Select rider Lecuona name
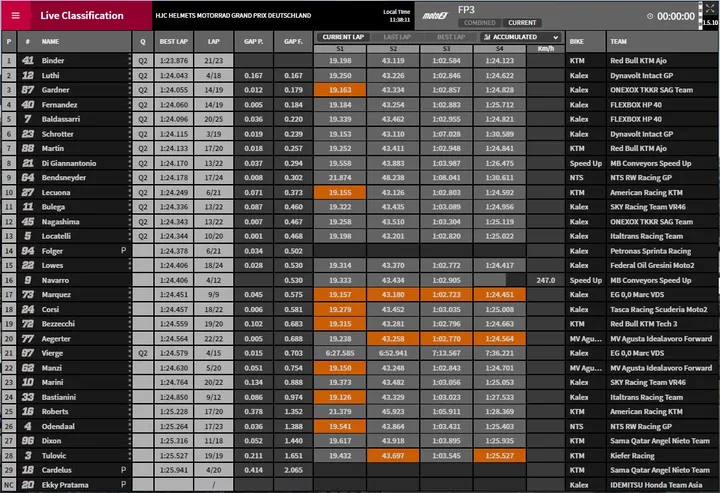 click(56, 192)
